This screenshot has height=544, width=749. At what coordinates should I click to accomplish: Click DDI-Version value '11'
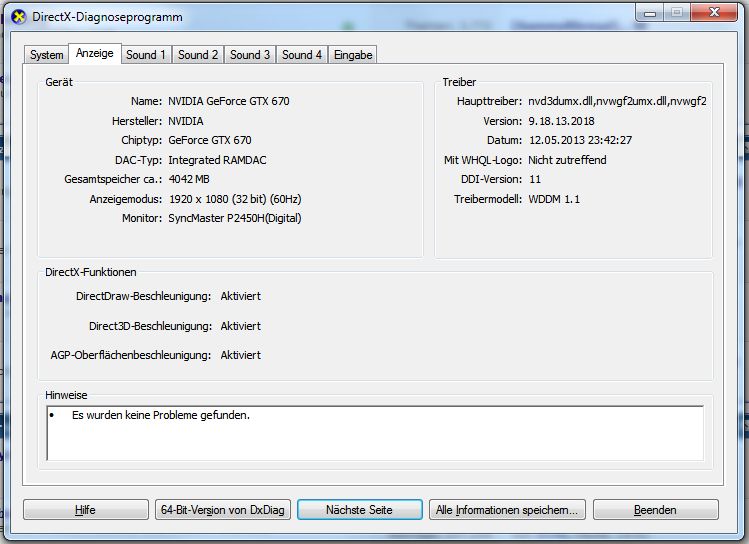[x=535, y=179]
